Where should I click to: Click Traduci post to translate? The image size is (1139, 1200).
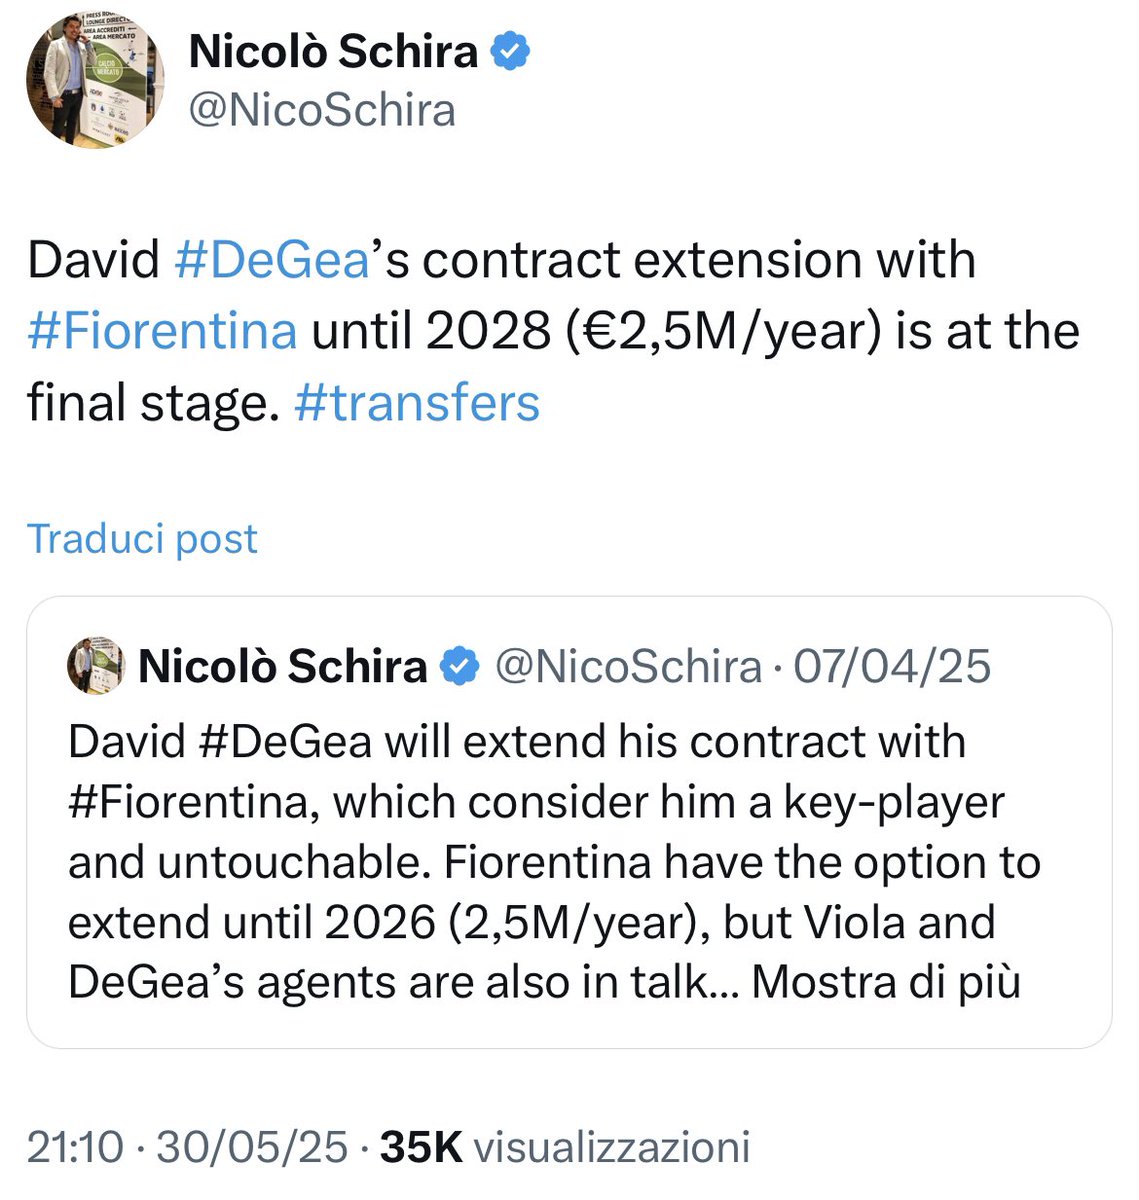click(x=142, y=539)
